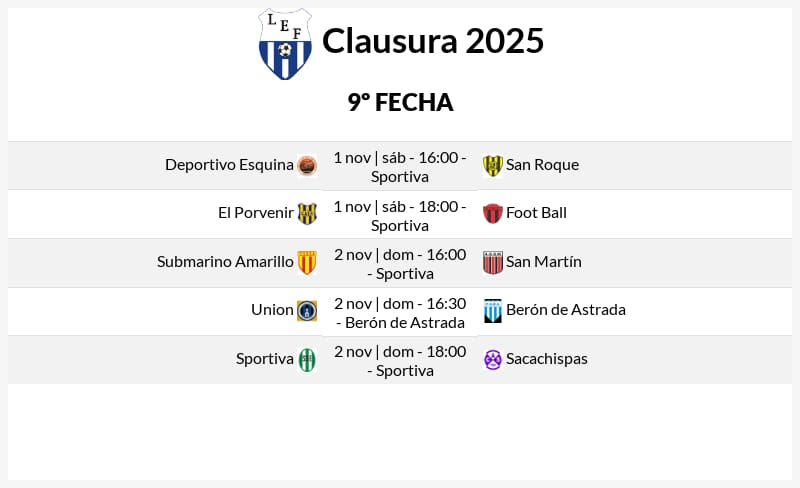The image size is (800, 488).
Task: Click the 9° FECHA heading
Action: tap(400, 102)
